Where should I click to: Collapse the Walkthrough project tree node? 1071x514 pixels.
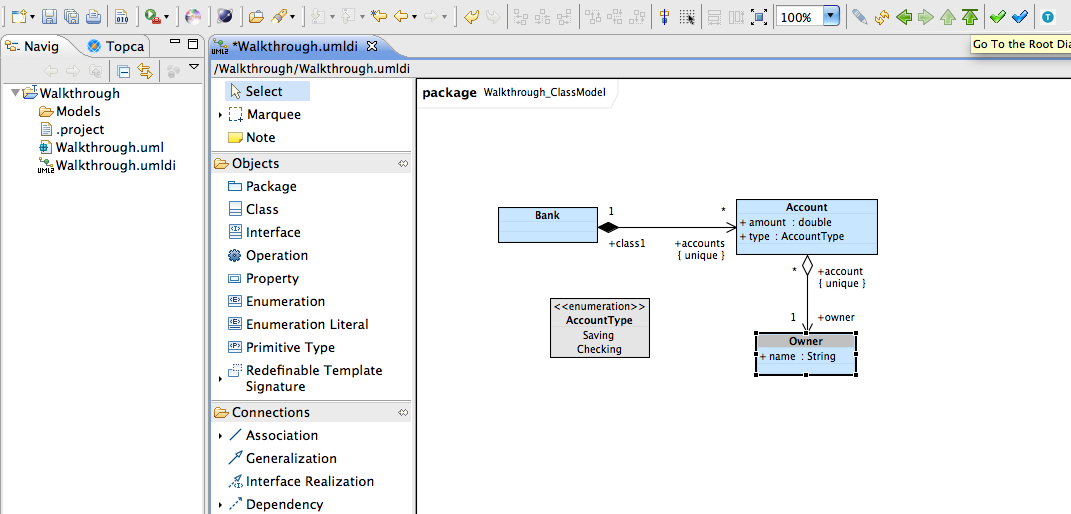click(16, 93)
